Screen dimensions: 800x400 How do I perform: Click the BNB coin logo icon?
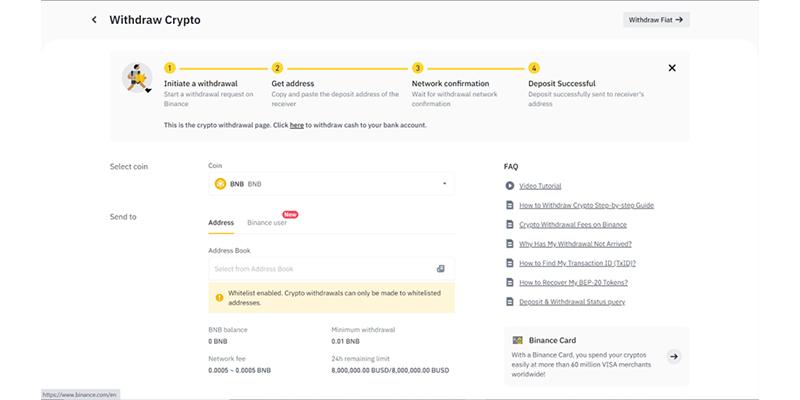(x=220, y=184)
